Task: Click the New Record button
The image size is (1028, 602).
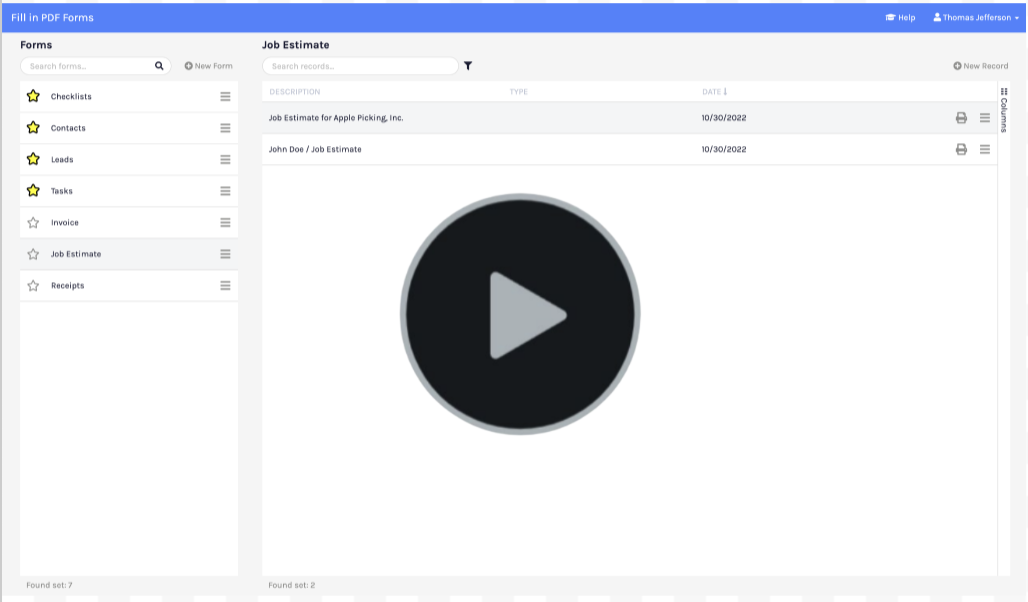Action: coord(980,66)
